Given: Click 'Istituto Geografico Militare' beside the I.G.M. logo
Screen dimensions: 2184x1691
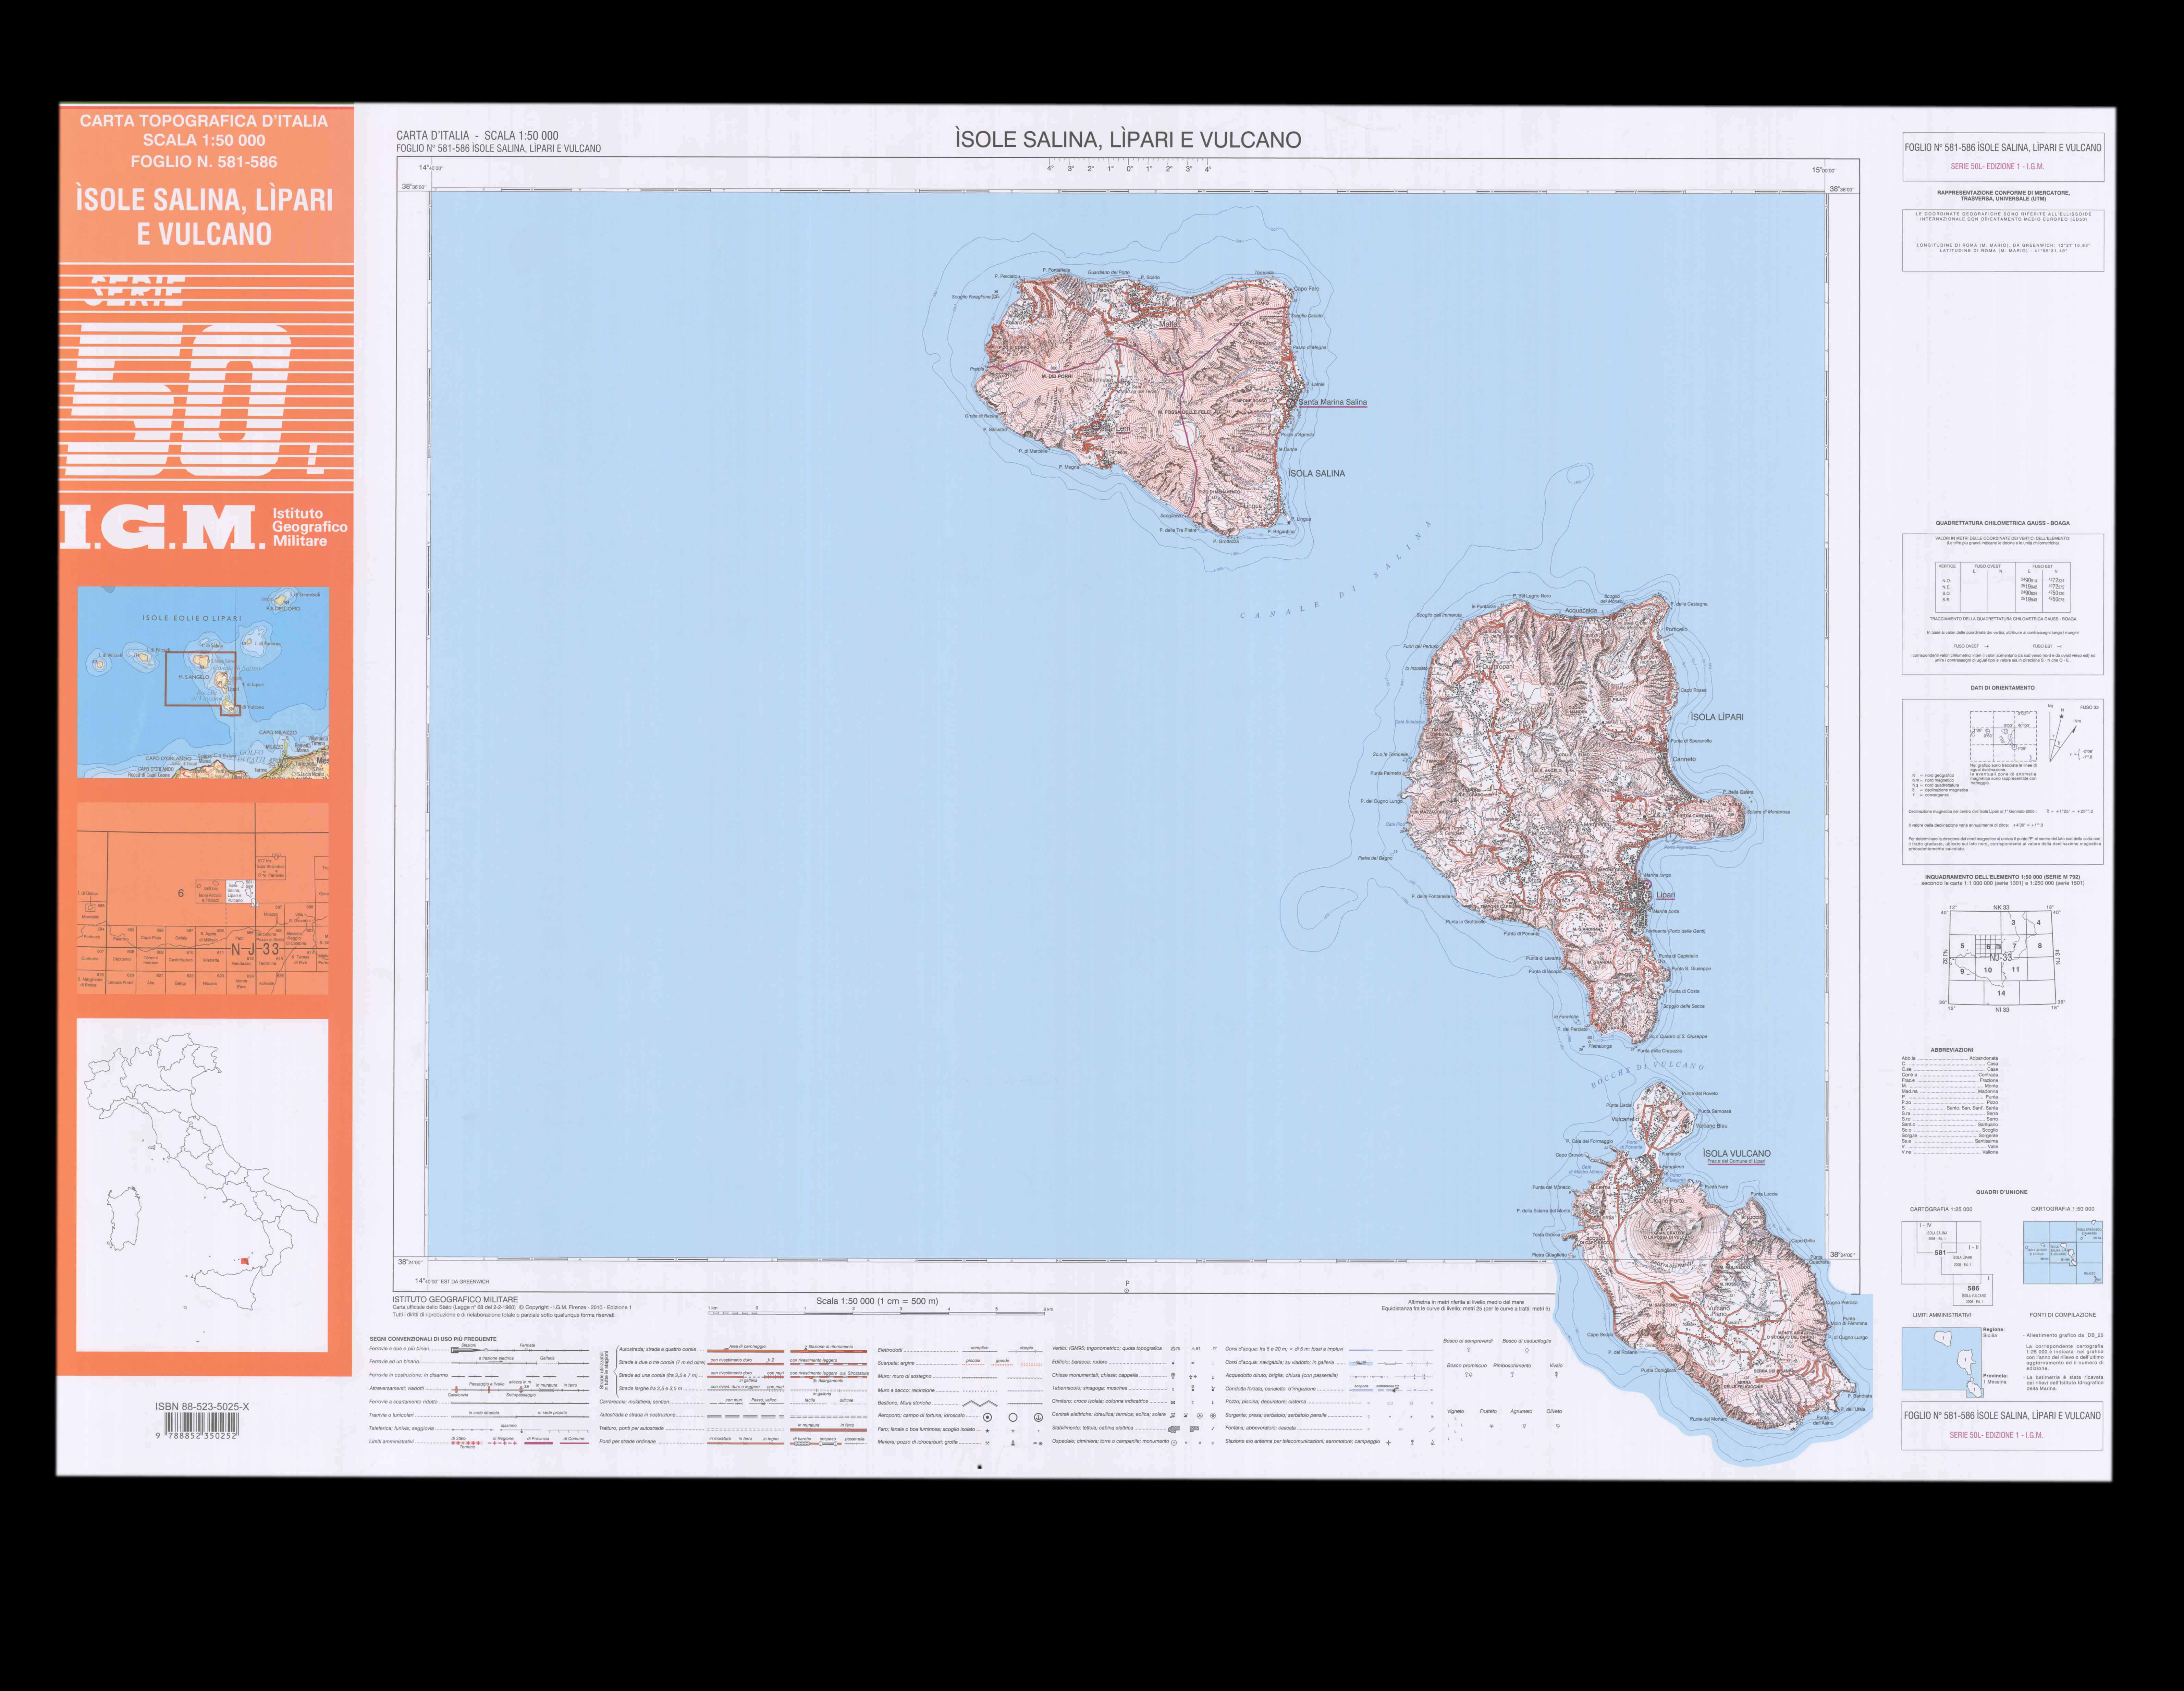Looking at the screenshot, I should [x=310, y=527].
